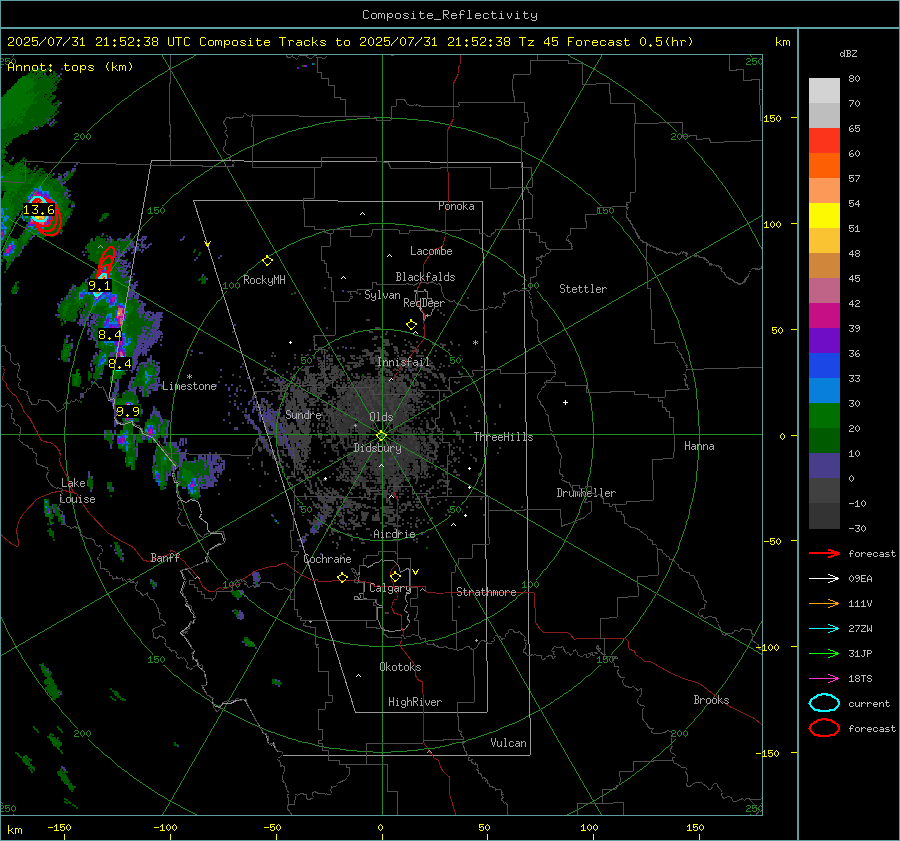Viewport: 900px width, 841px height.
Task: Choose the purple 36-39 dBZ swatch
Action: 824,341
